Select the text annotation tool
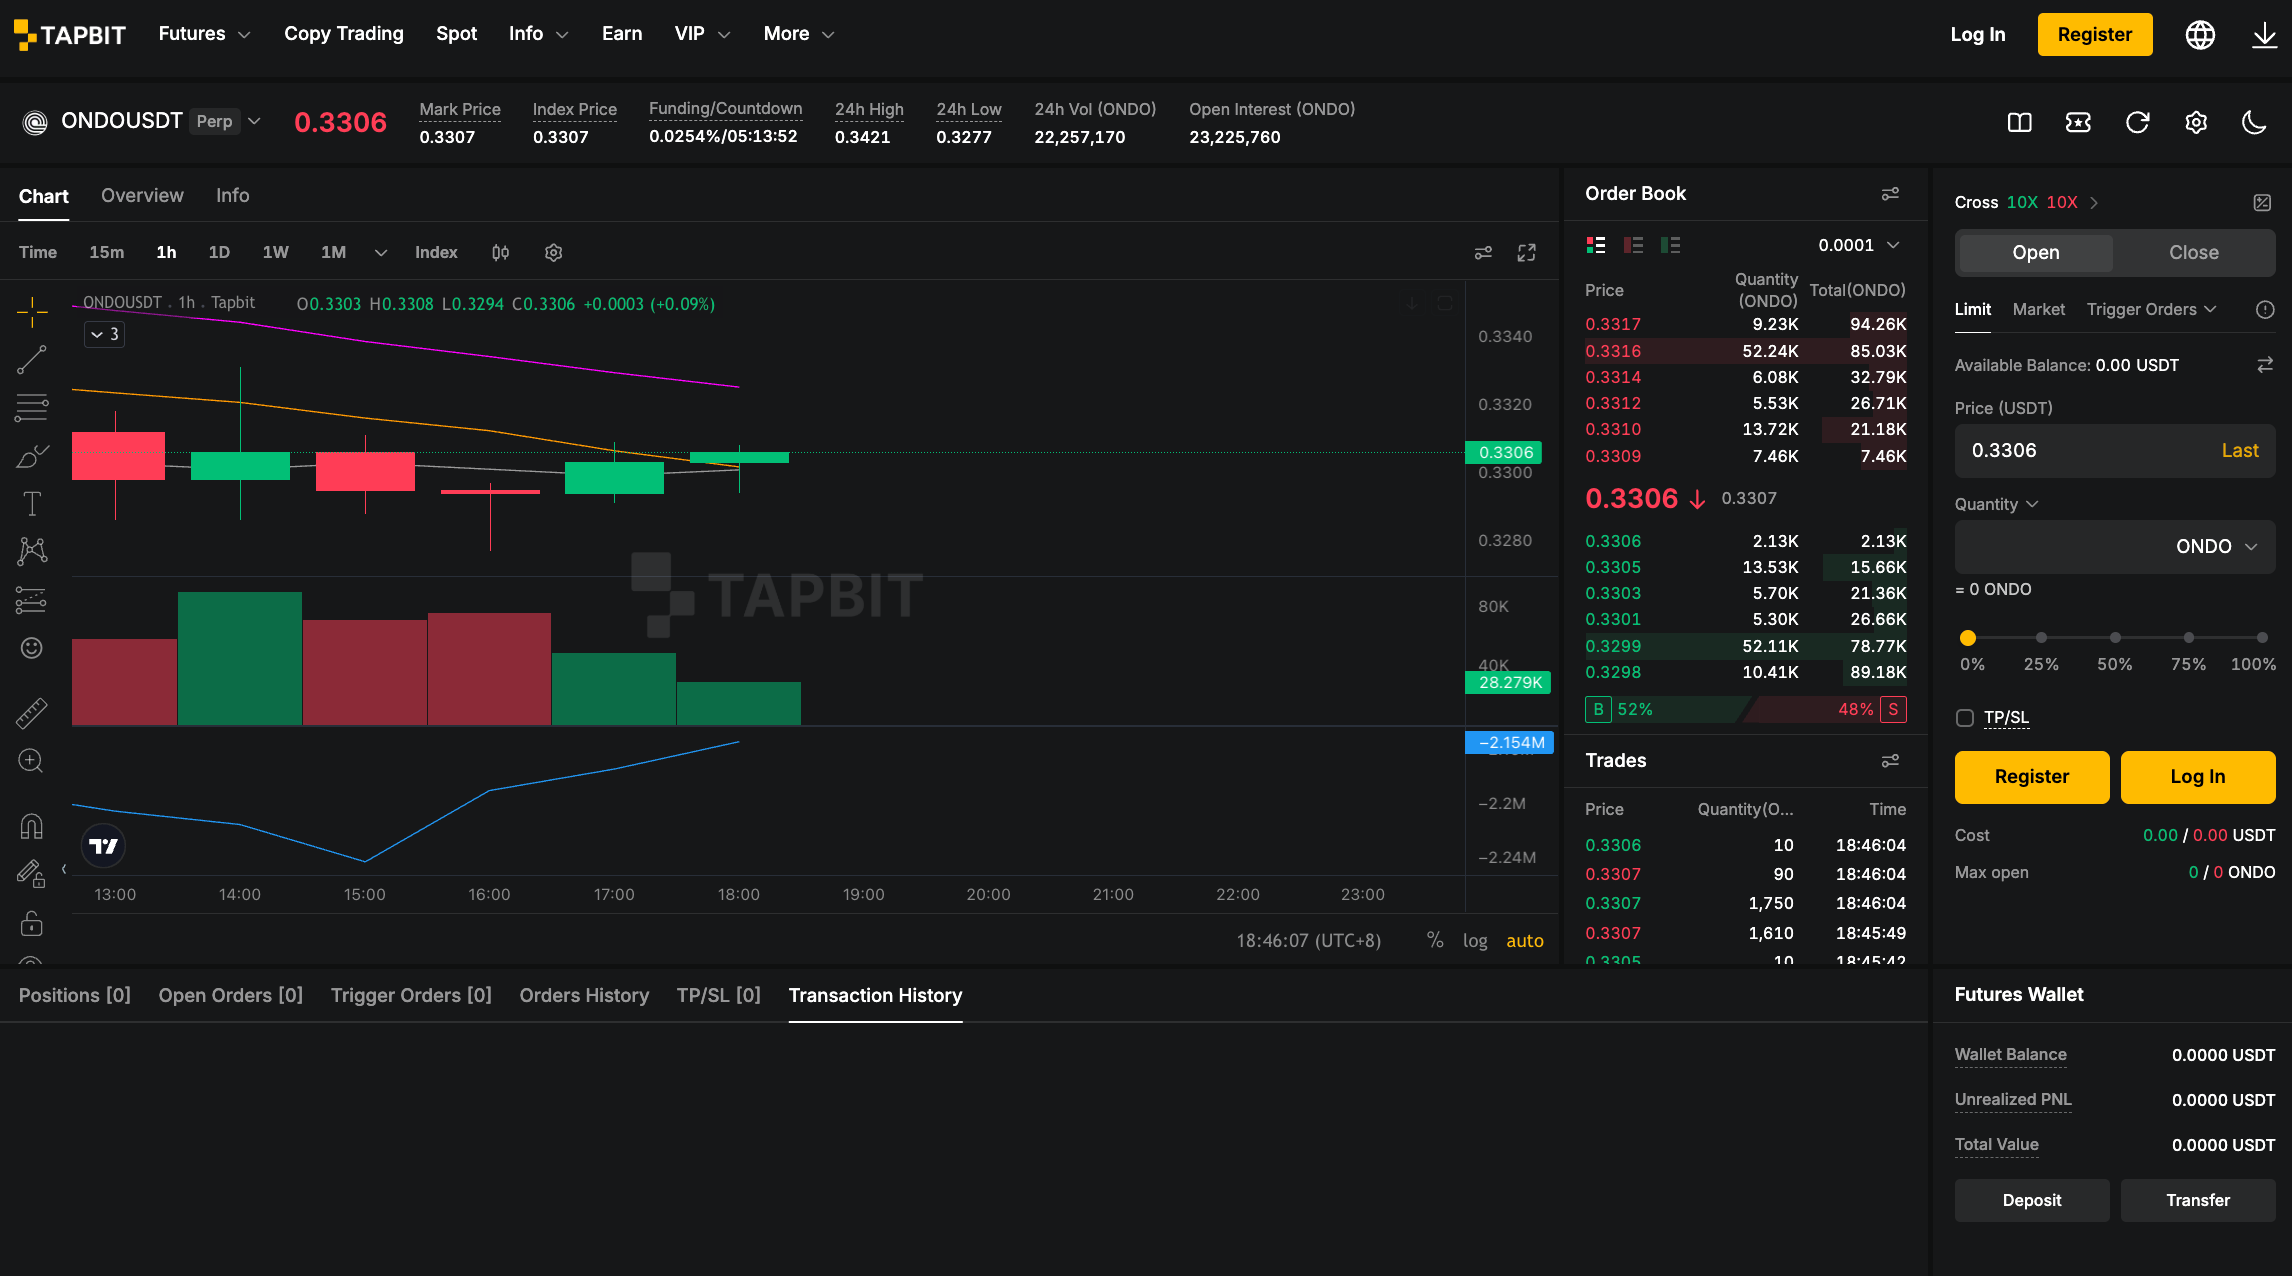Image resolution: width=2292 pixels, height=1276 pixels. [x=32, y=504]
